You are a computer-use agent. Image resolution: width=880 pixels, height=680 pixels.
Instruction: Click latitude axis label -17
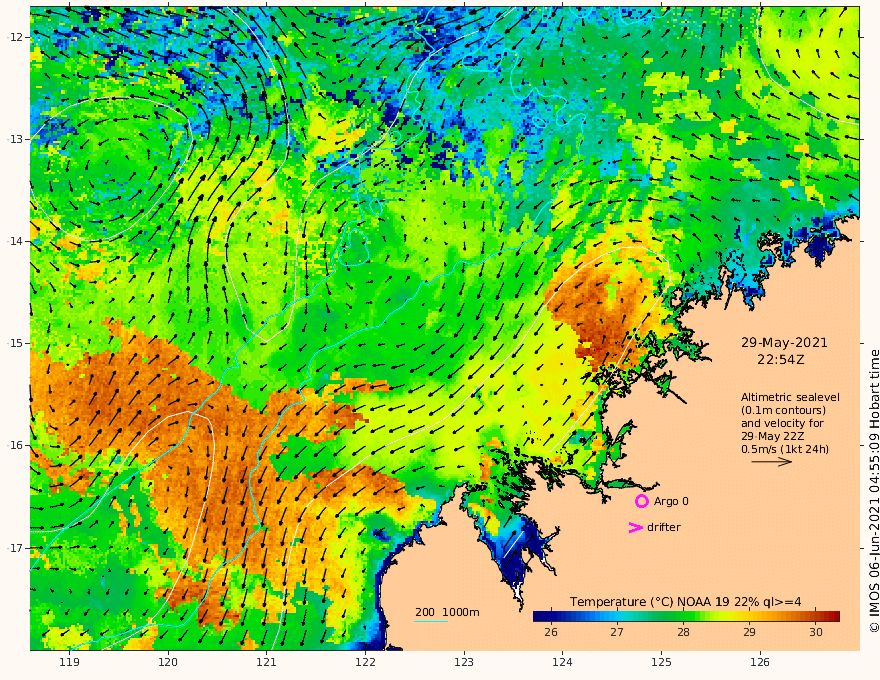point(16,548)
